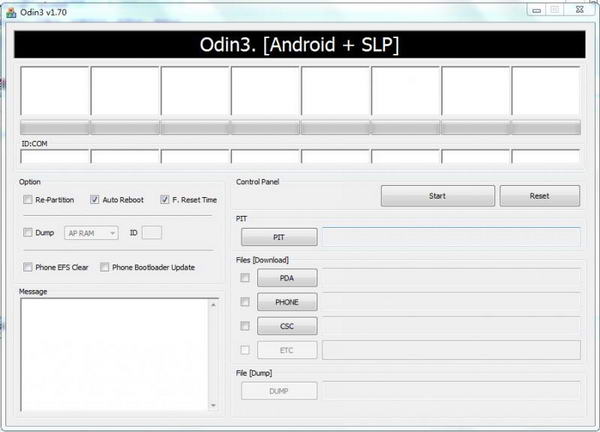Tick the checkbox beside CSC
The image size is (600, 432).
(x=245, y=326)
